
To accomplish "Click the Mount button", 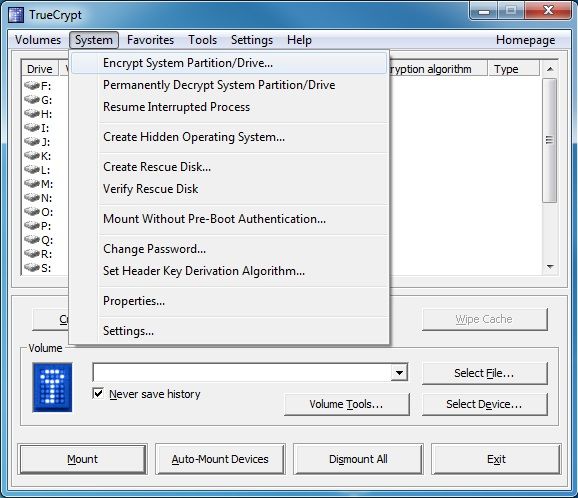I will (83, 459).
